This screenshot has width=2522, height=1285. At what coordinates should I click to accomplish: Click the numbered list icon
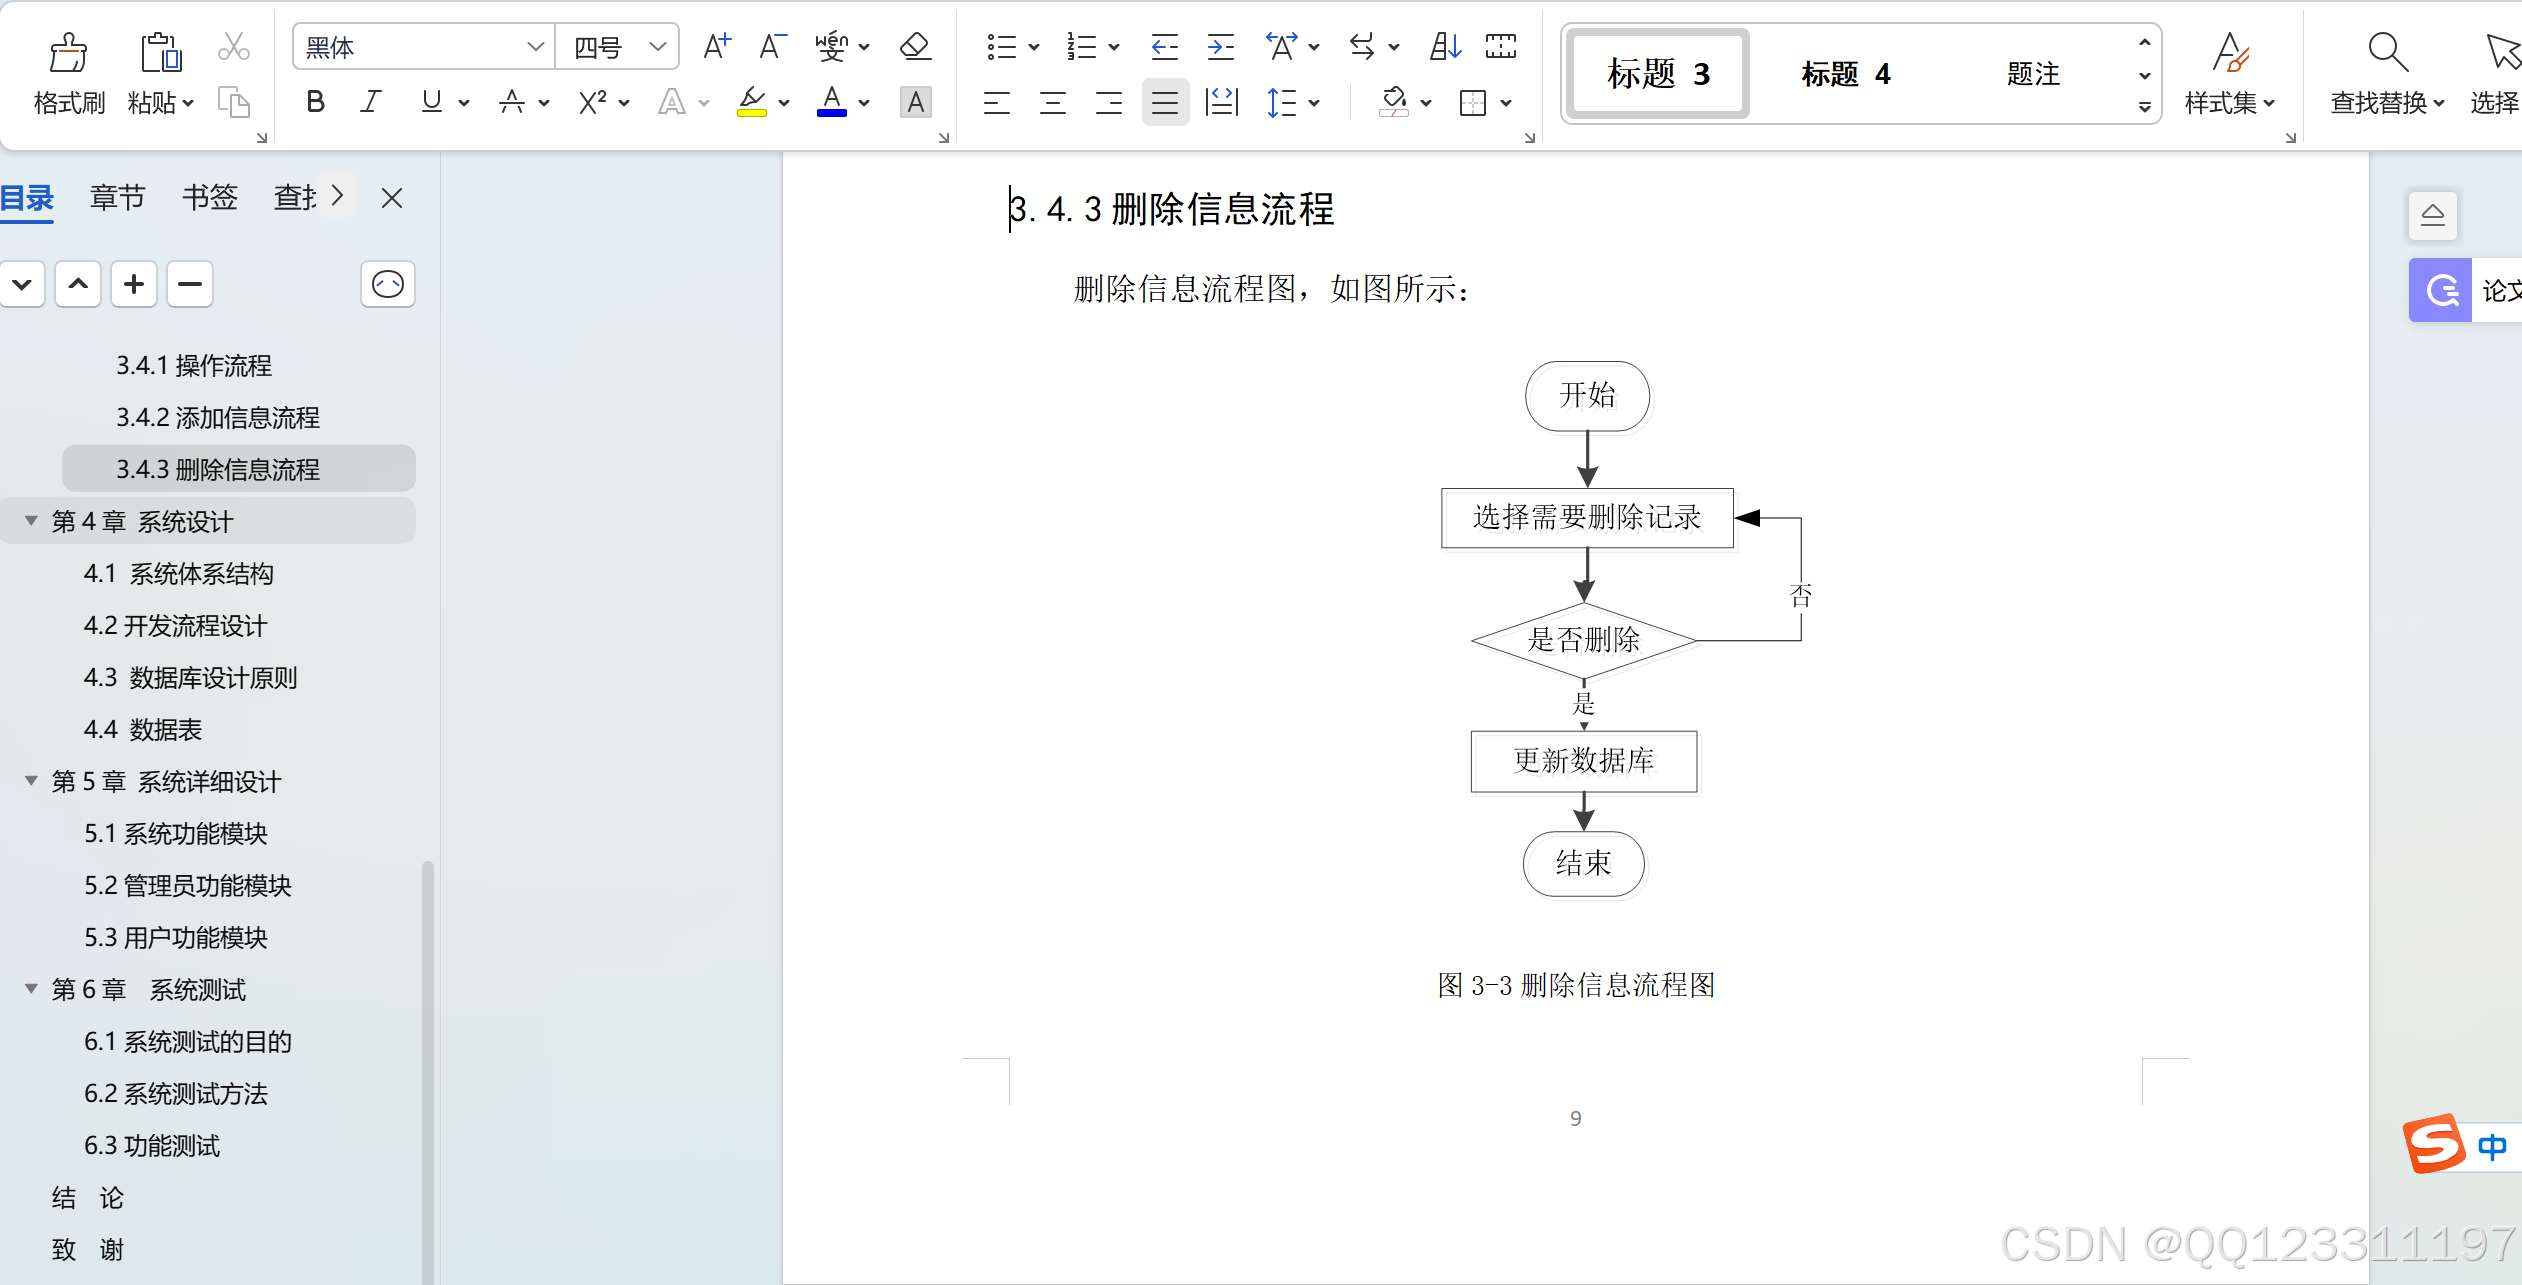tap(1081, 46)
